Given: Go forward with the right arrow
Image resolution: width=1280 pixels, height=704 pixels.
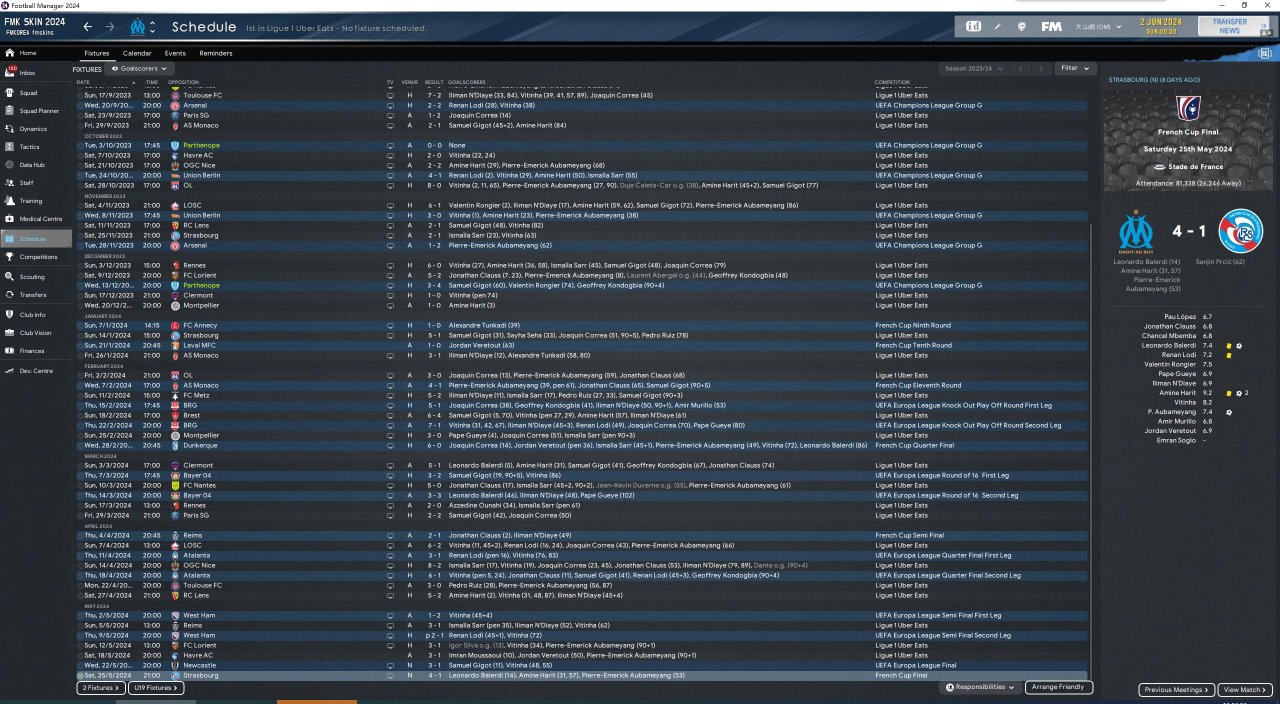Looking at the screenshot, I should pyautogui.click(x=110, y=27).
